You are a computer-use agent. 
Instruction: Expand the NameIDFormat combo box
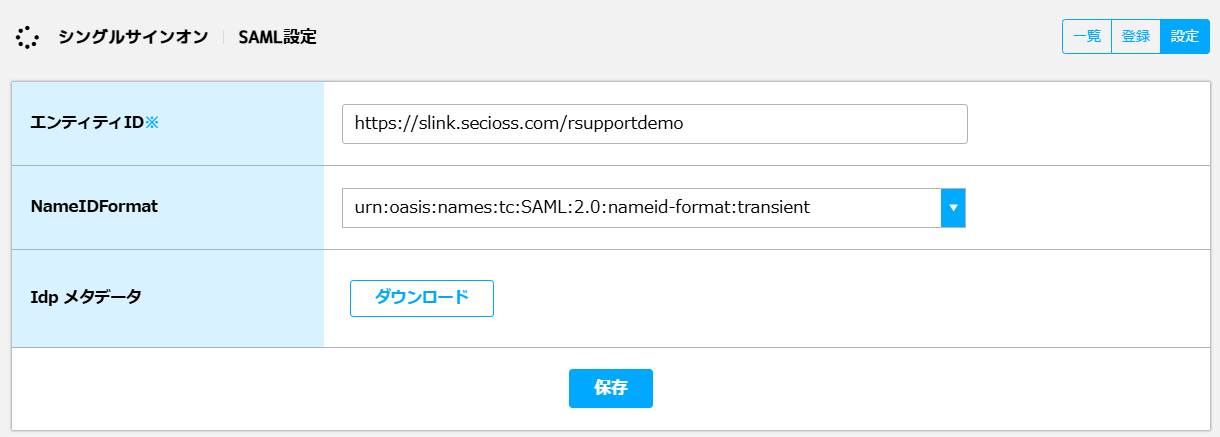tap(654, 208)
